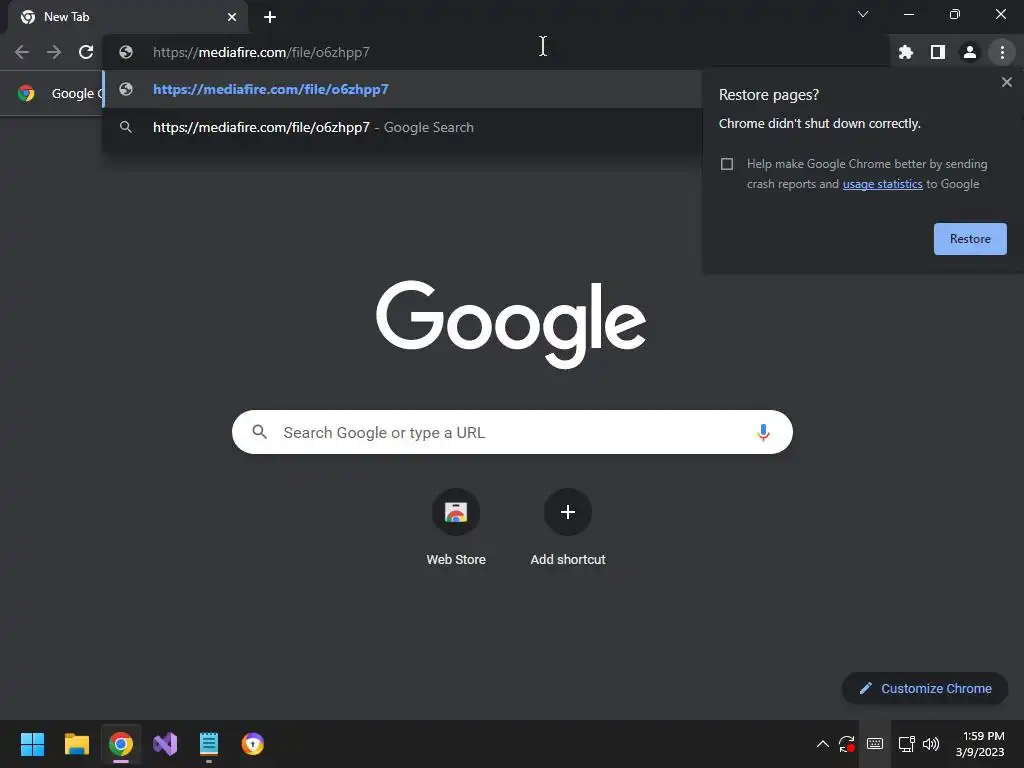Click the sync status tray icon
Image resolution: width=1024 pixels, height=768 pixels.
click(847, 744)
